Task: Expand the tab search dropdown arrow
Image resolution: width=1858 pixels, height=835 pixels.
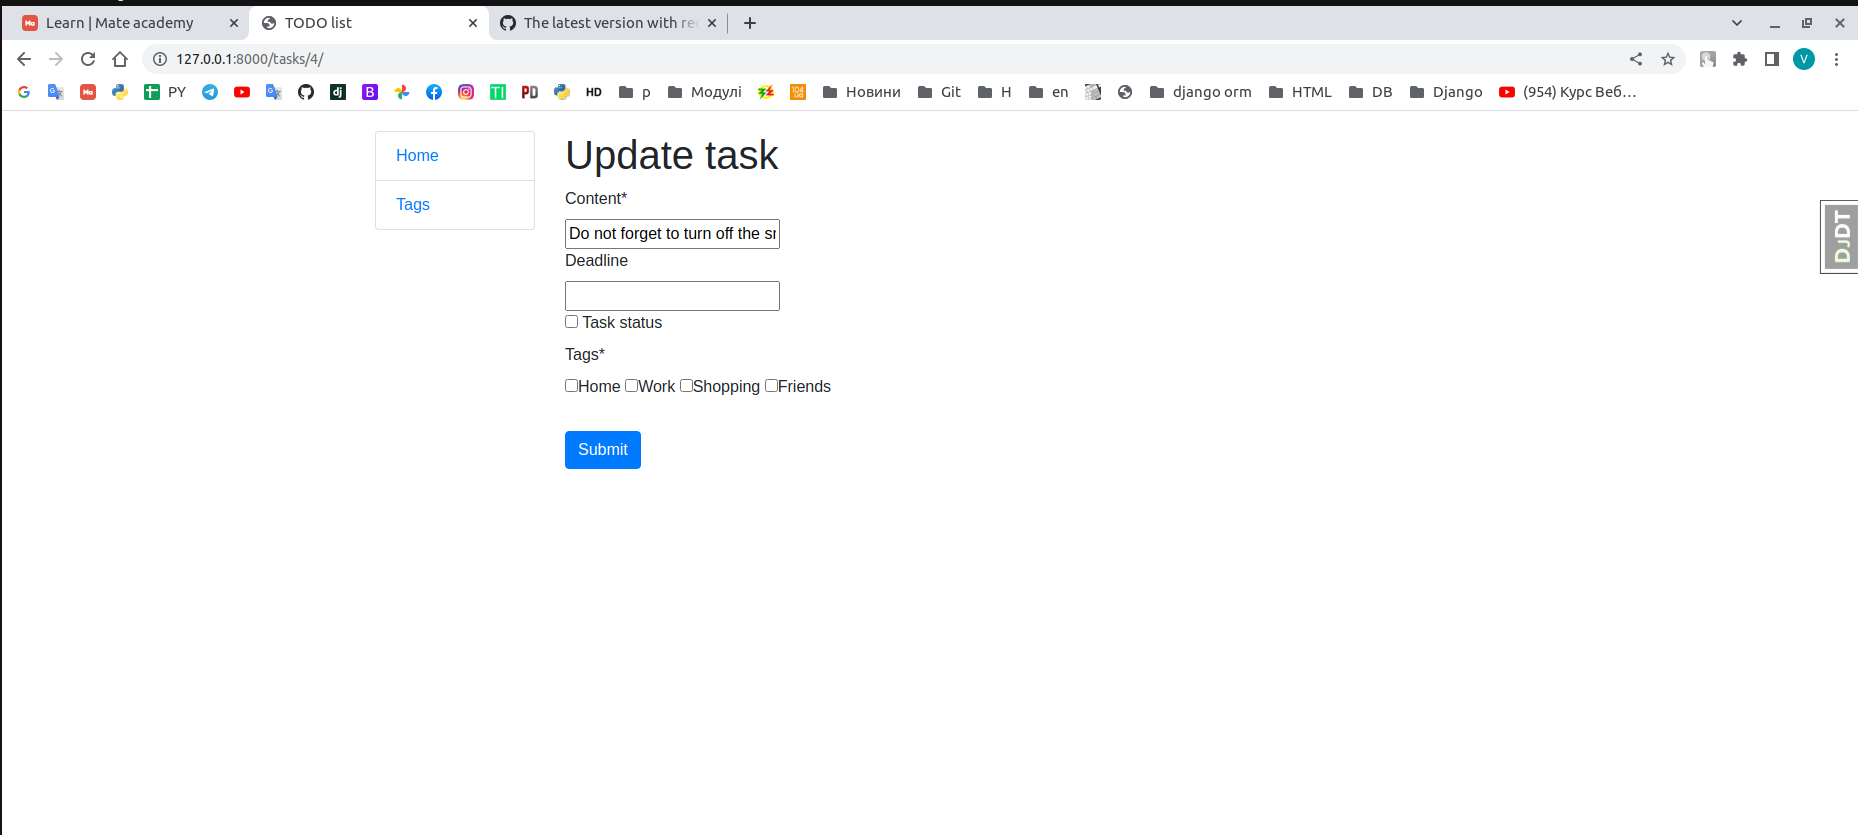Action: coord(1737,23)
